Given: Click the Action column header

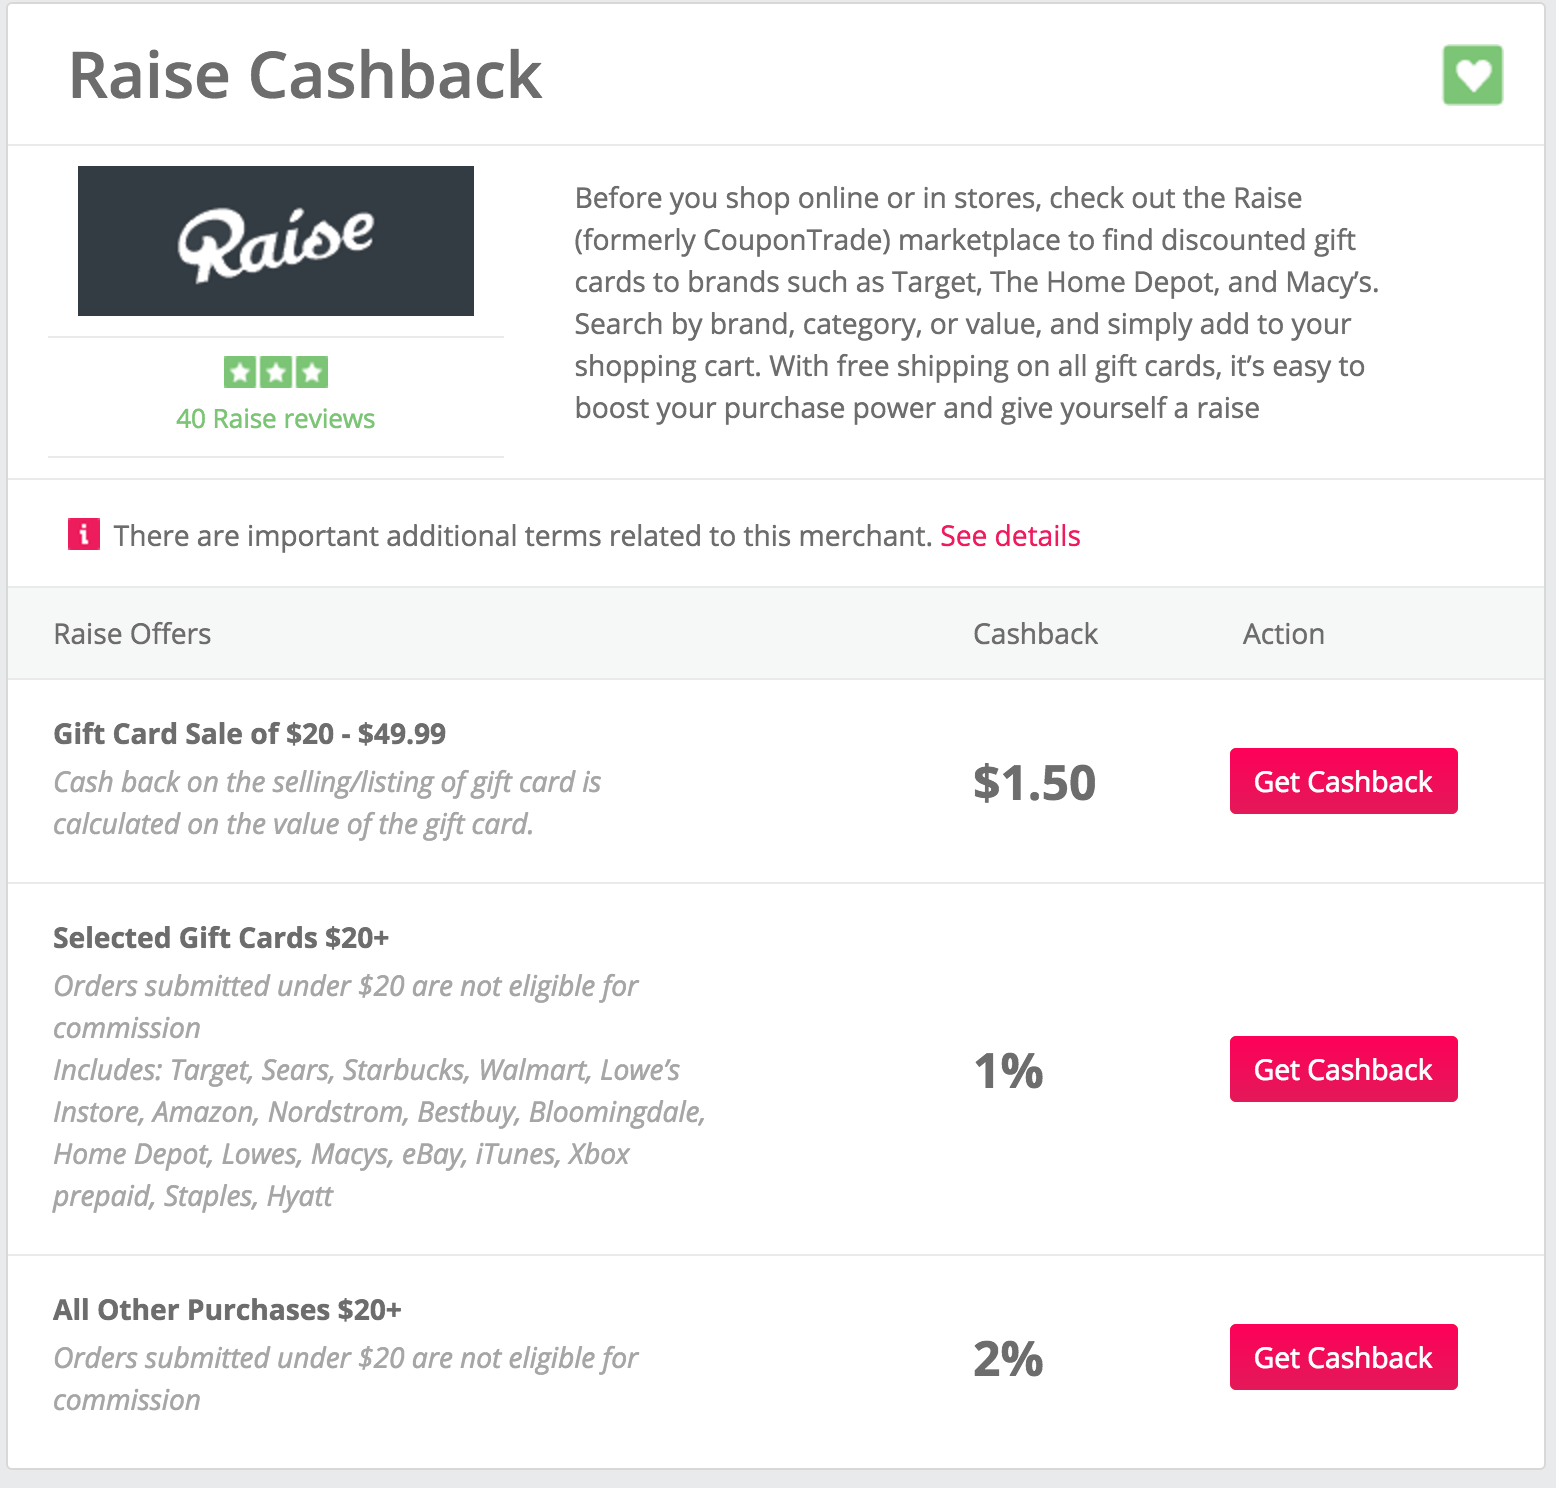Looking at the screenshot, I should coord(1283,634).
